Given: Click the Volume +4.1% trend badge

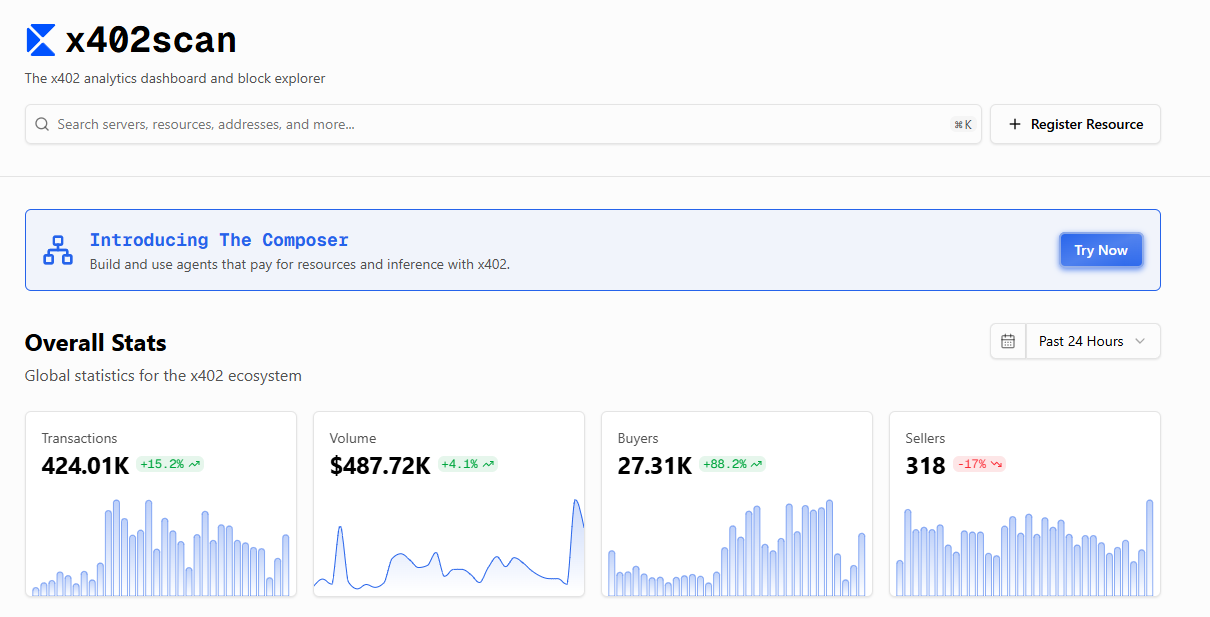Looking at the screenshot, I should 467,464.
